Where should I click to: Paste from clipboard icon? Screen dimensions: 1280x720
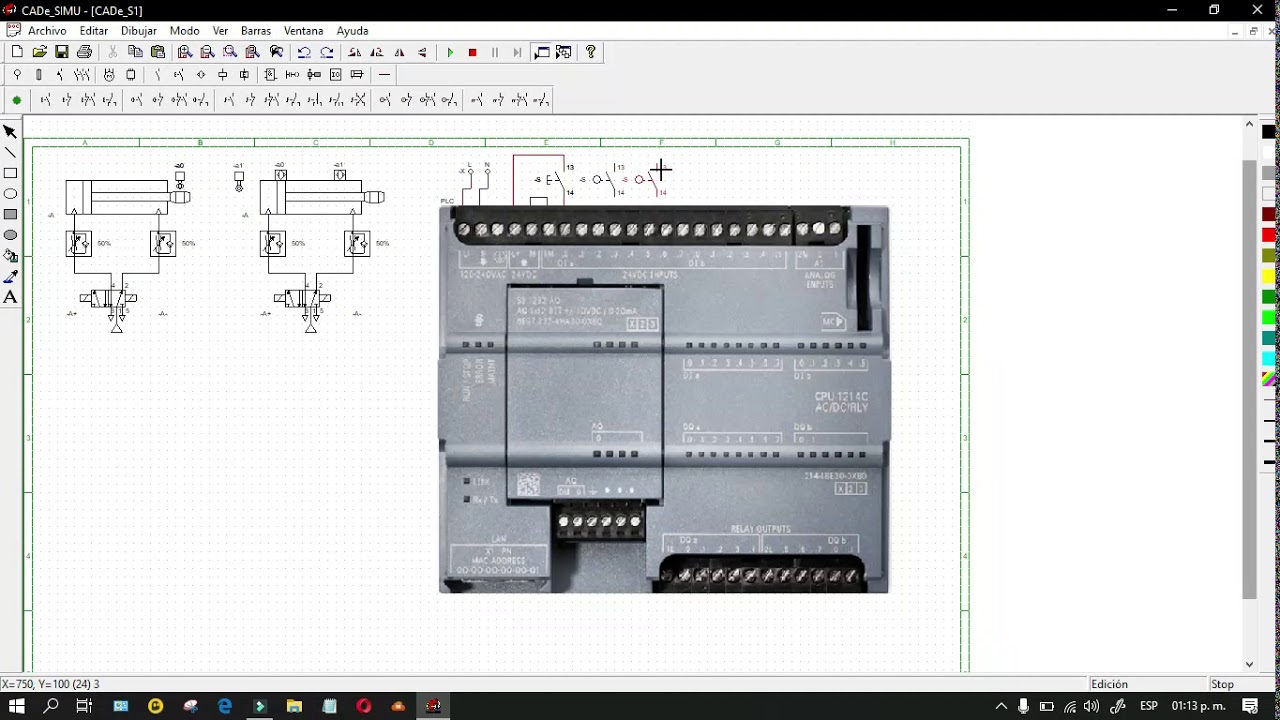coord(158,52)
